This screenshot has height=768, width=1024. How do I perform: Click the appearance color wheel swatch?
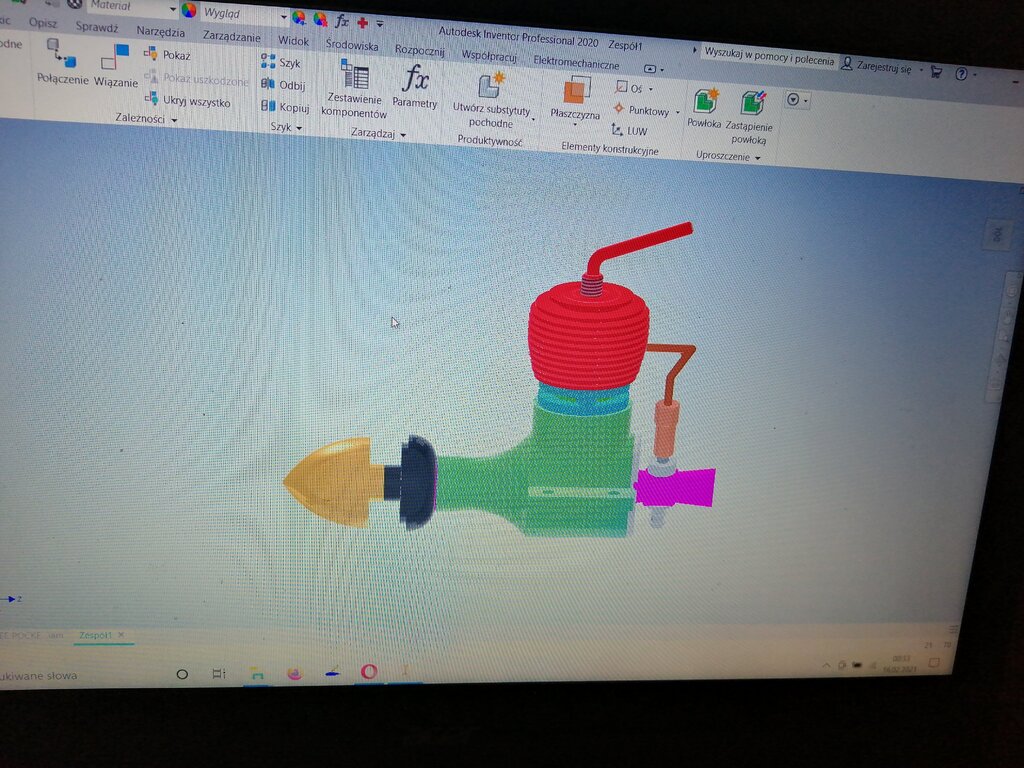coord(189,10)
